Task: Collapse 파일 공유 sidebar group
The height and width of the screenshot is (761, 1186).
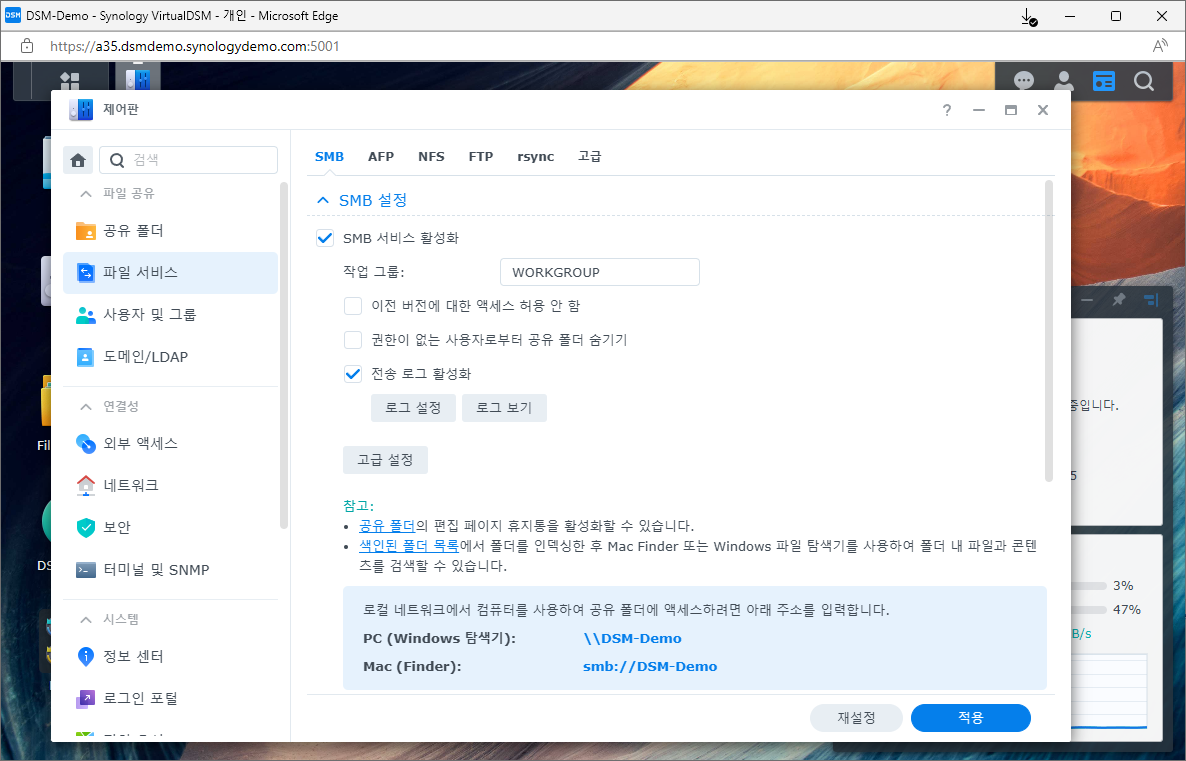Action: click(x=85, y=194)
